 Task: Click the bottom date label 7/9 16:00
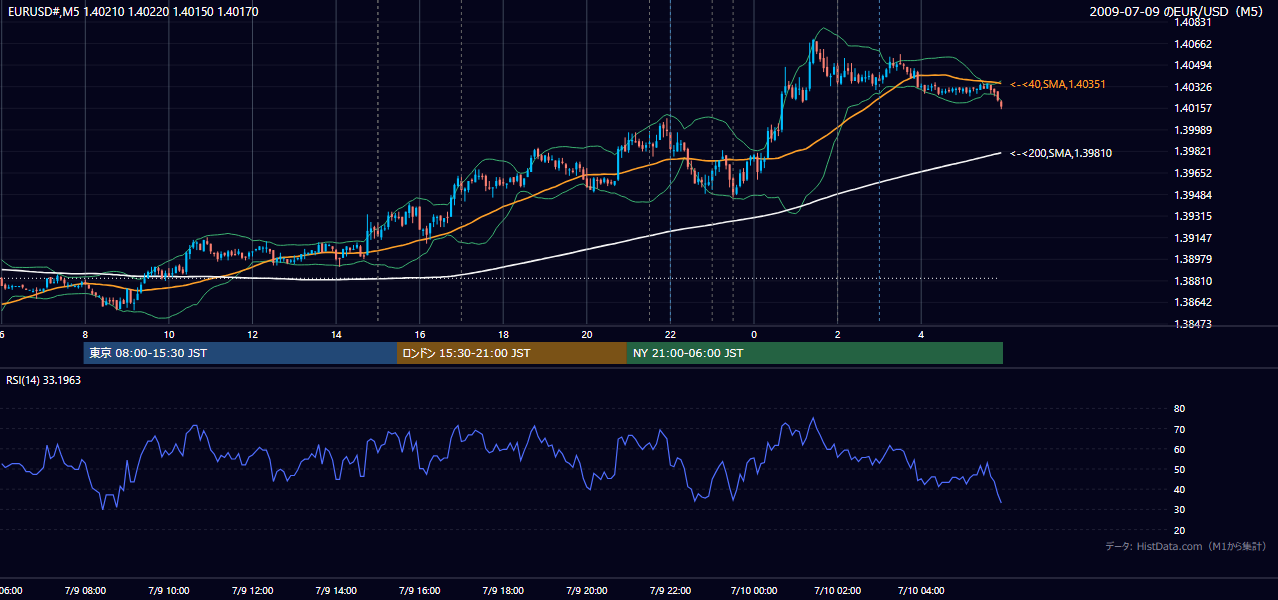click(x=420, y=590)
